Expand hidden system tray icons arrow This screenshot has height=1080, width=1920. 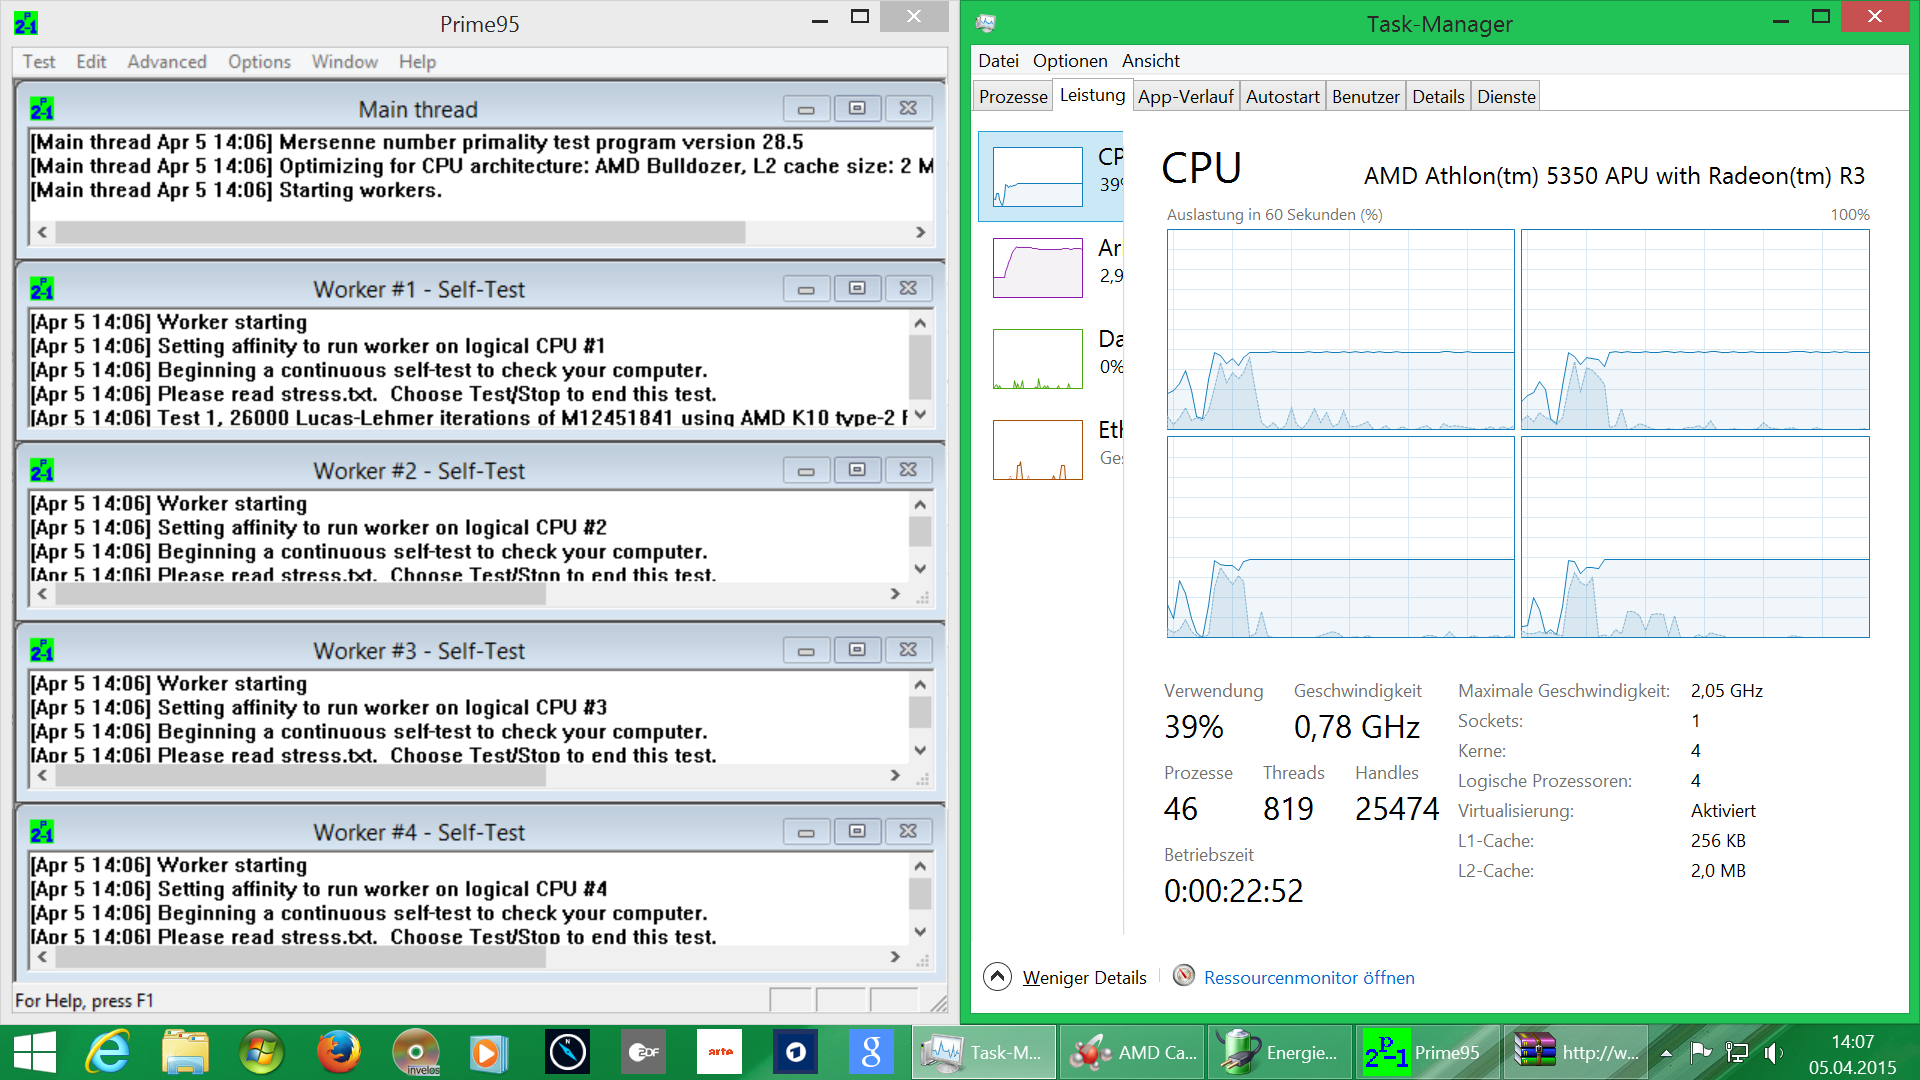pyautogui.click(x=1666, y=1053)
